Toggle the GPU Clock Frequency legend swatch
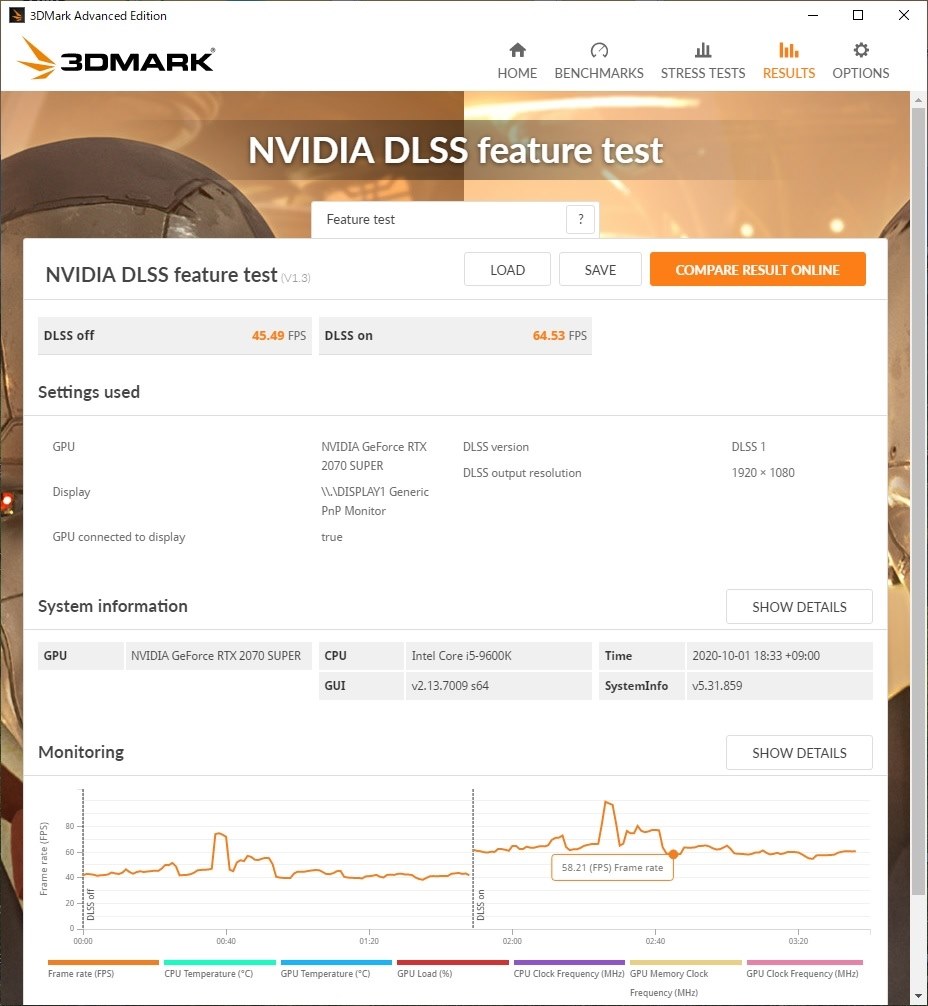This screenshot has width=928, height=1006. pos(805,962)
